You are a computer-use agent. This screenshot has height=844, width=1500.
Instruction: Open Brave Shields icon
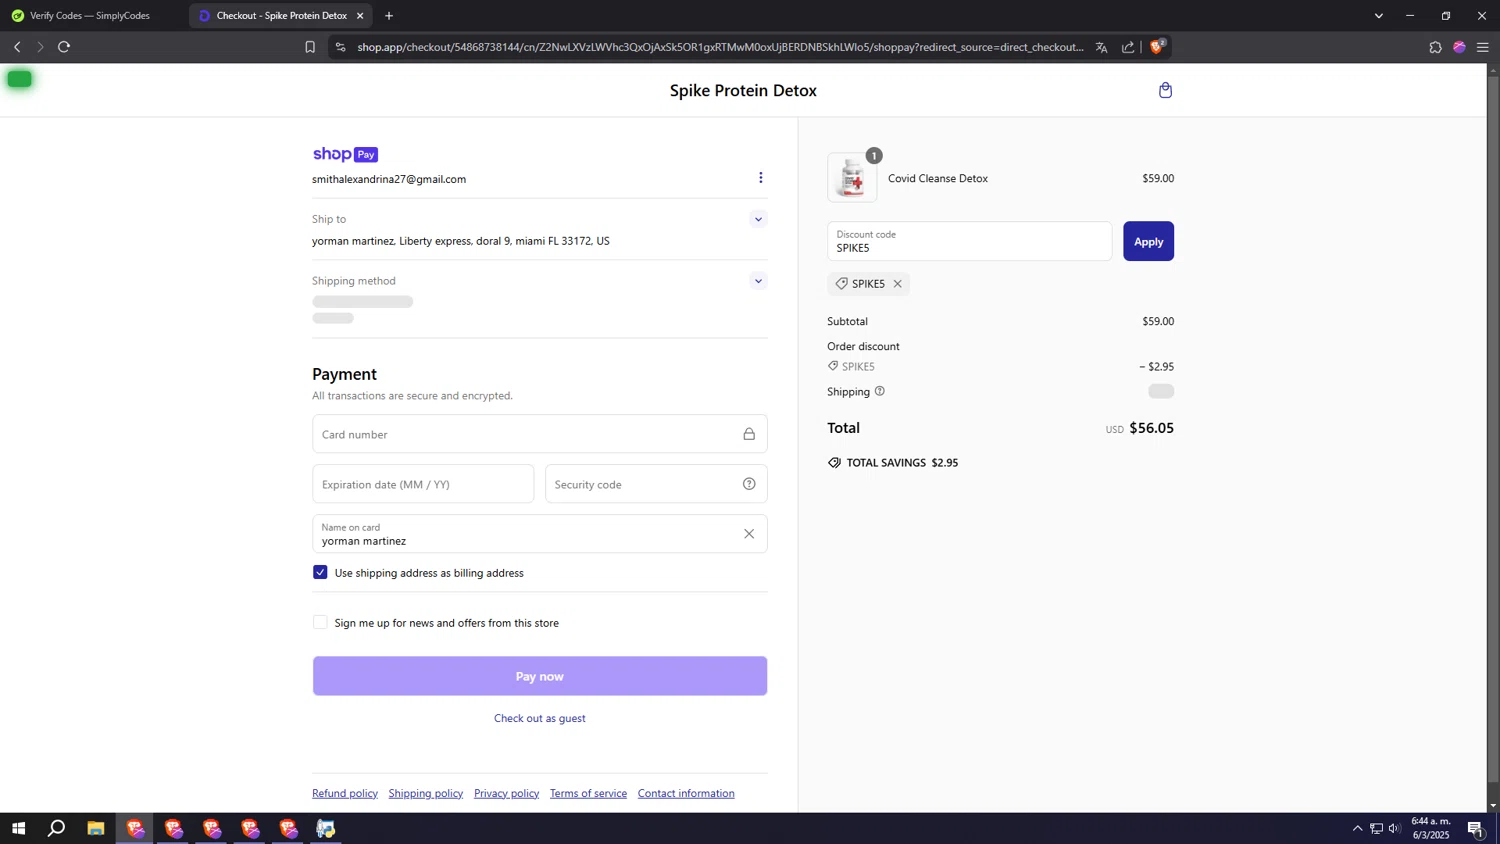click(x=1157, y=46)
